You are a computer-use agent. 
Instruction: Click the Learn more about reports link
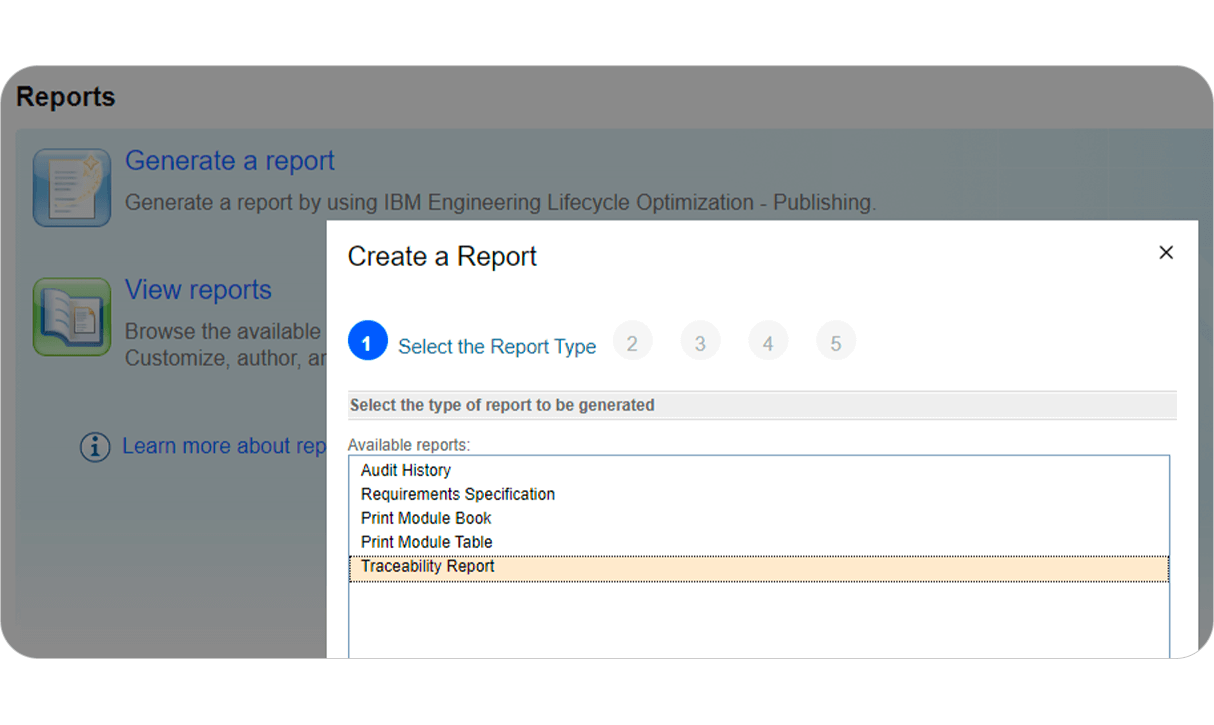224,446
